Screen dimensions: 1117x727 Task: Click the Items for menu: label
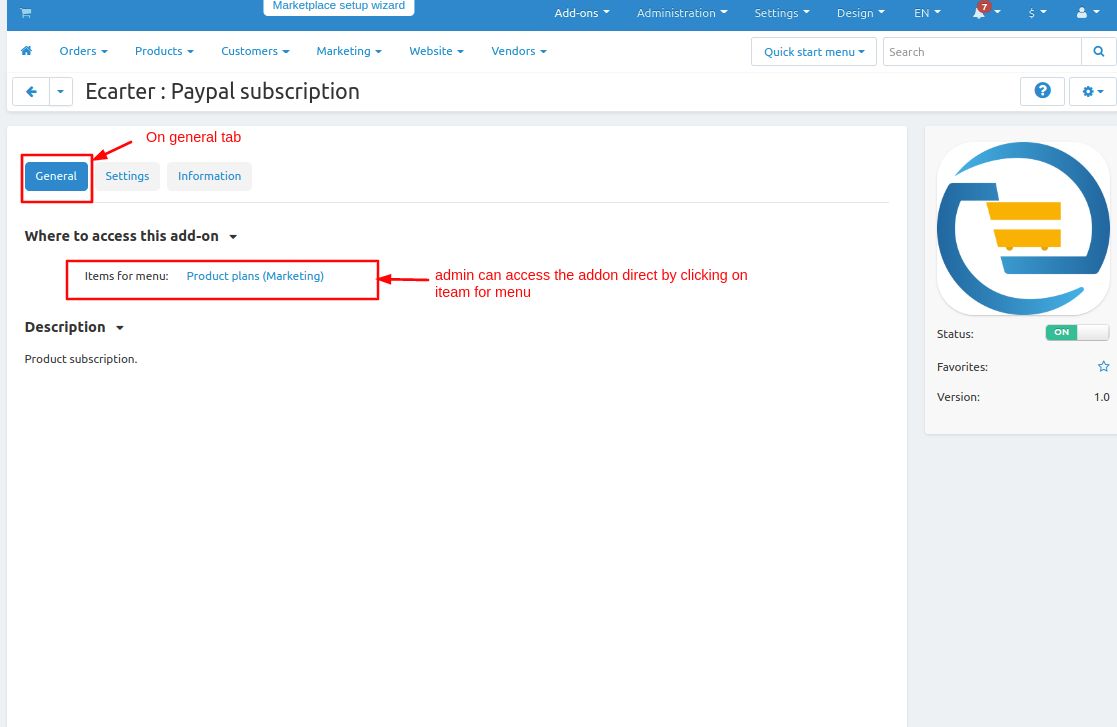127,276
